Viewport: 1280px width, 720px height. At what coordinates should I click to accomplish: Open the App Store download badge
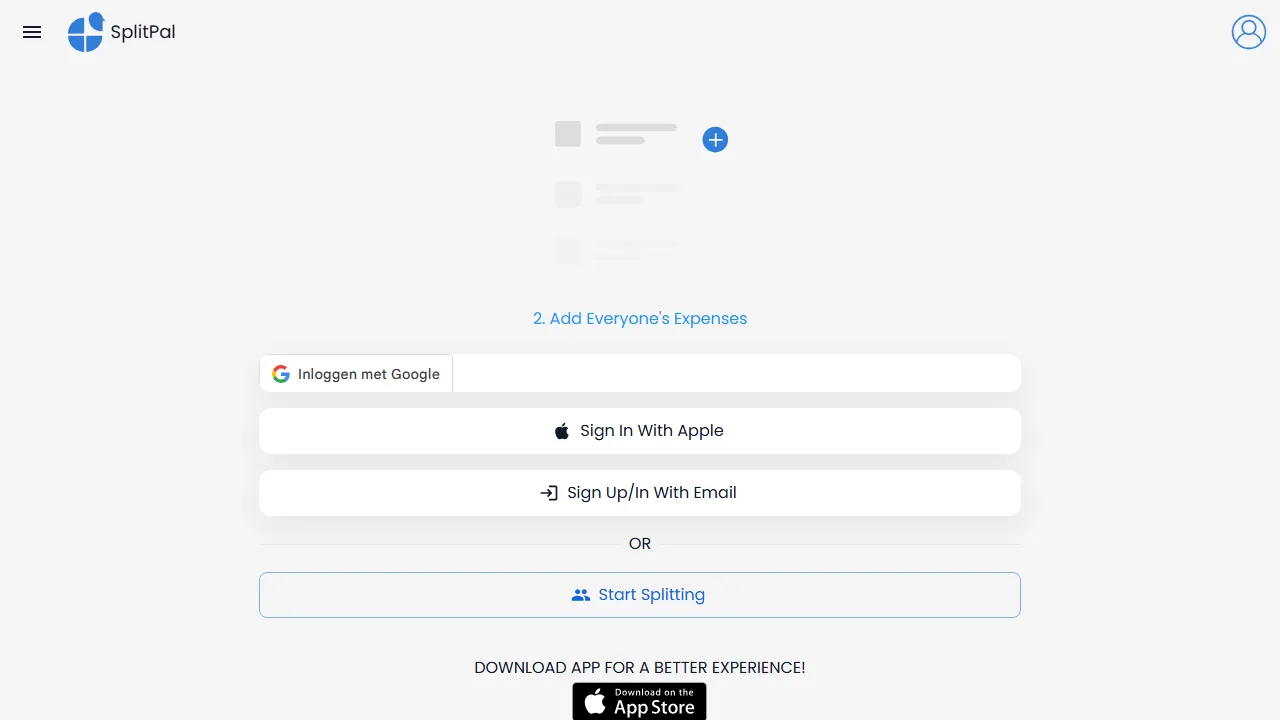639,701
